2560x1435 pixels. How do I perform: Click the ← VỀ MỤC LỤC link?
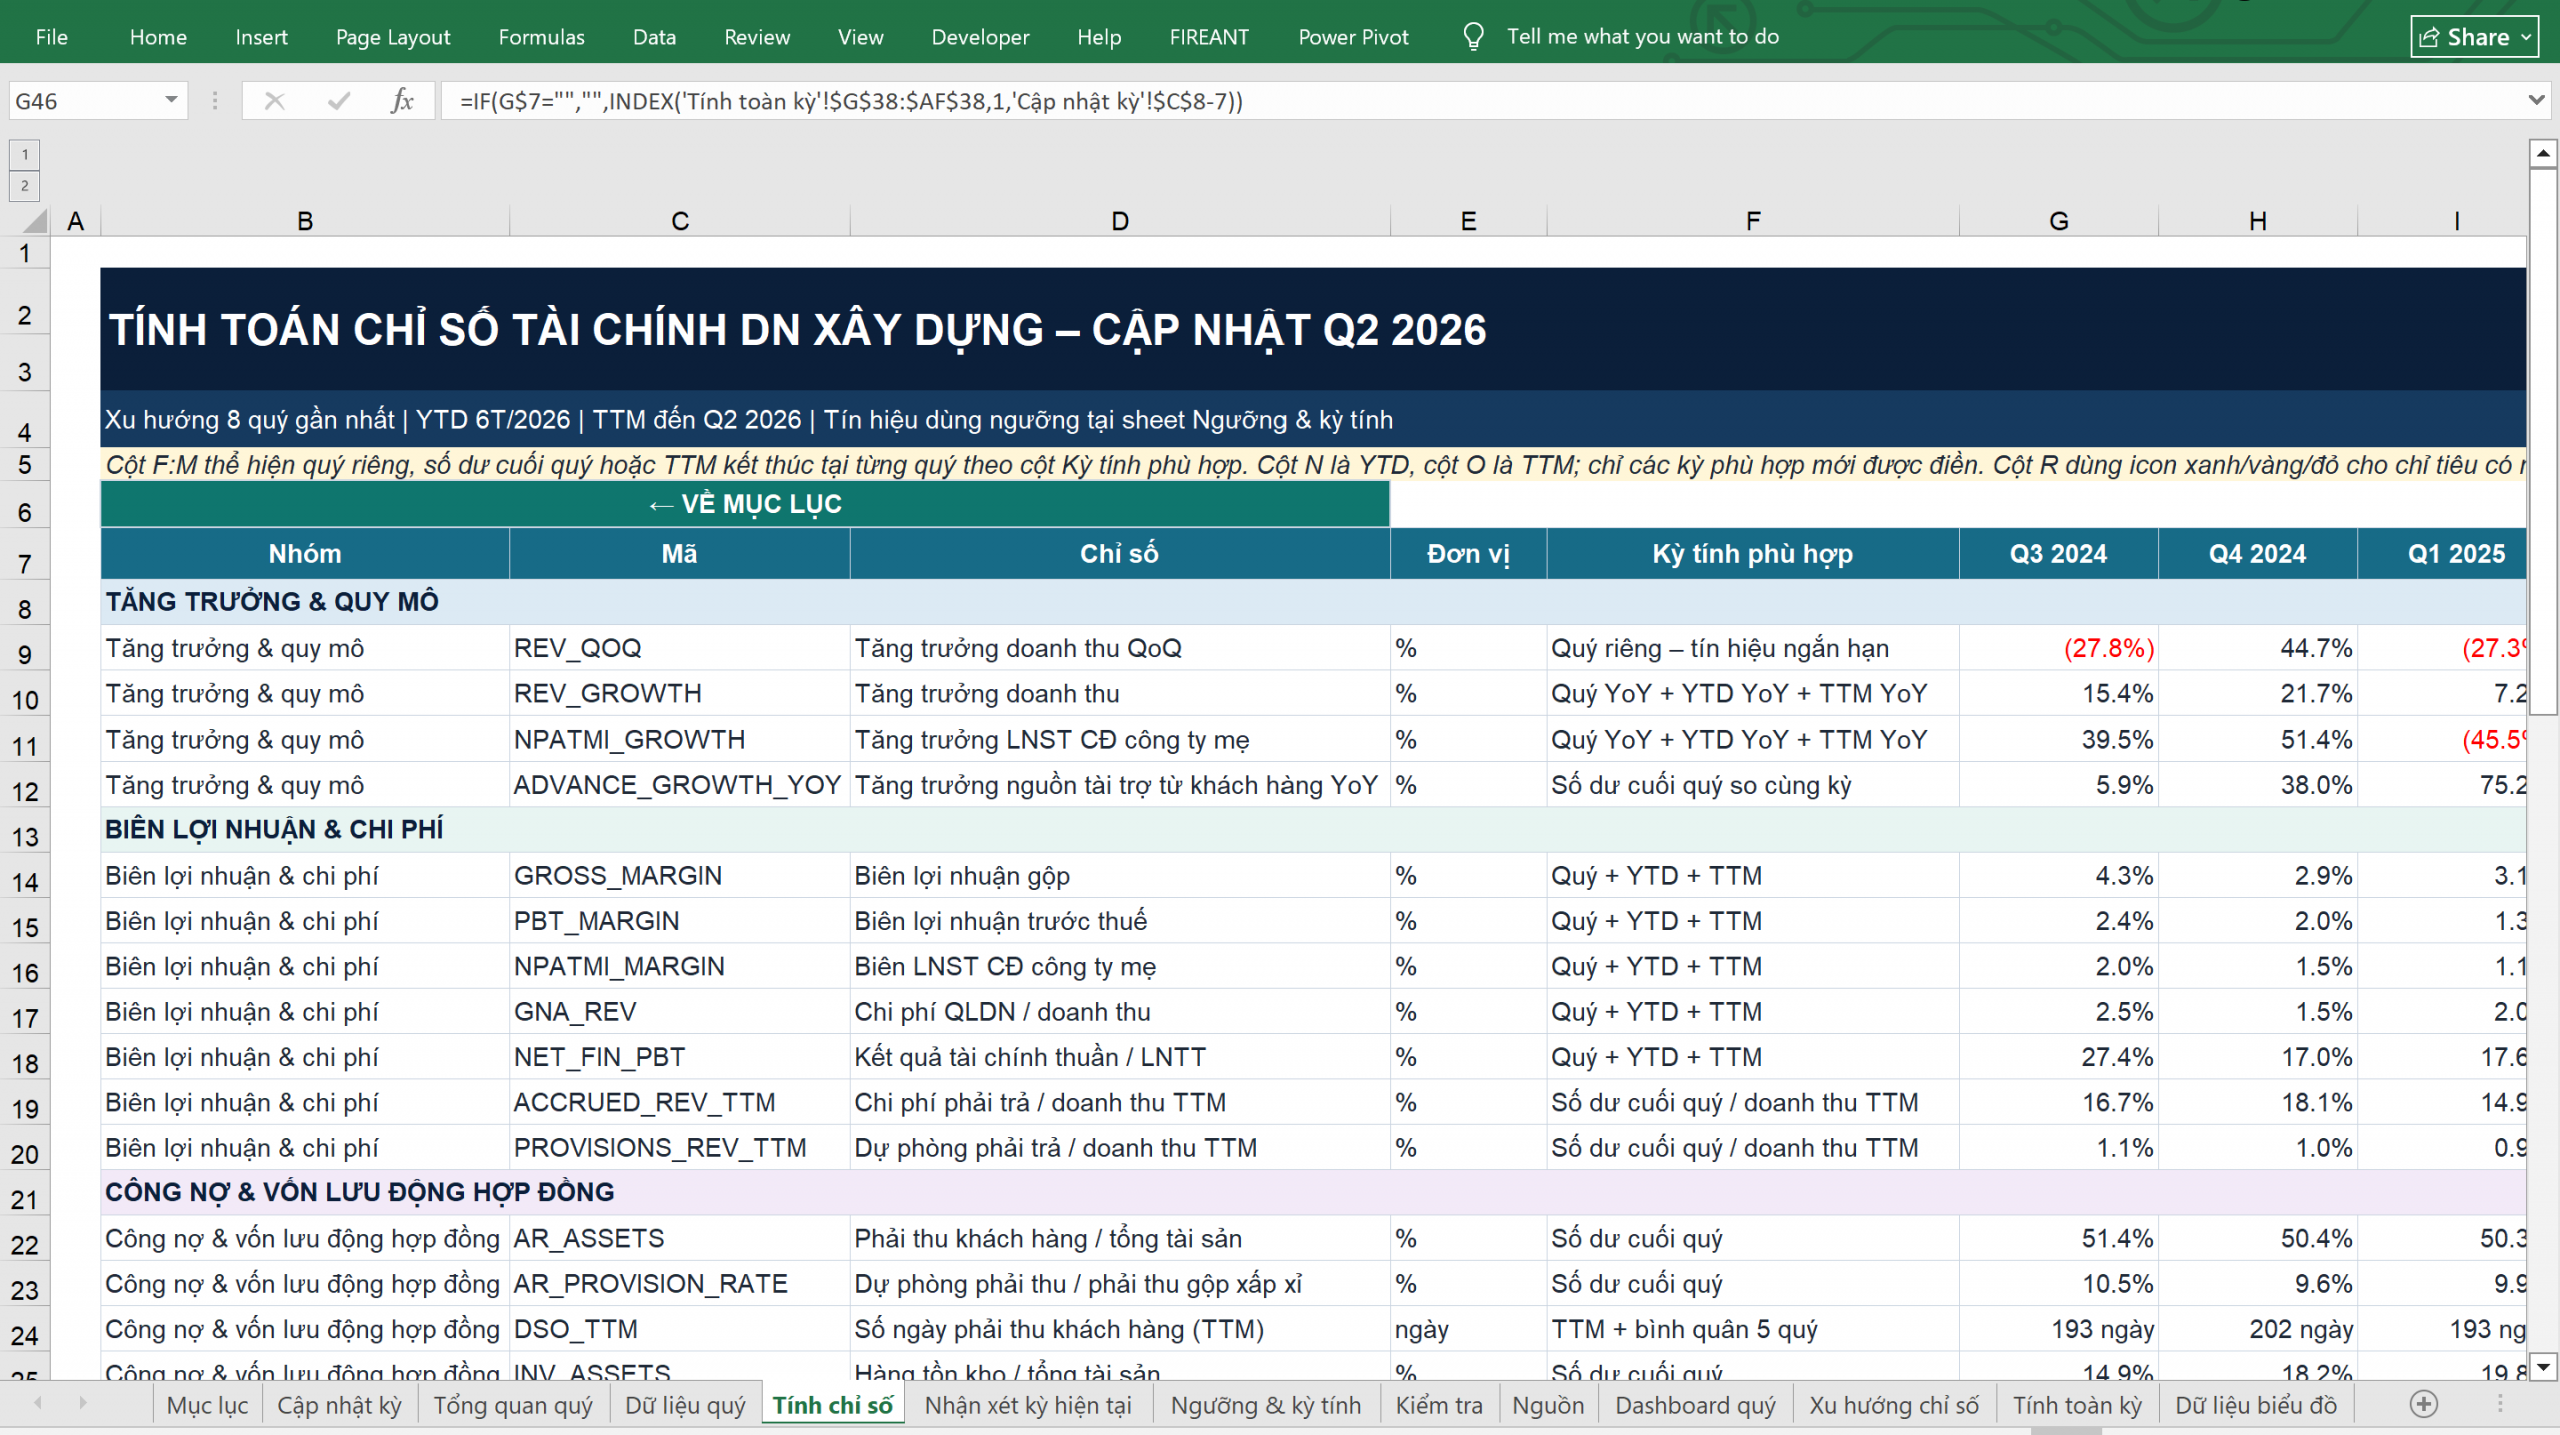tap(745, 504)
